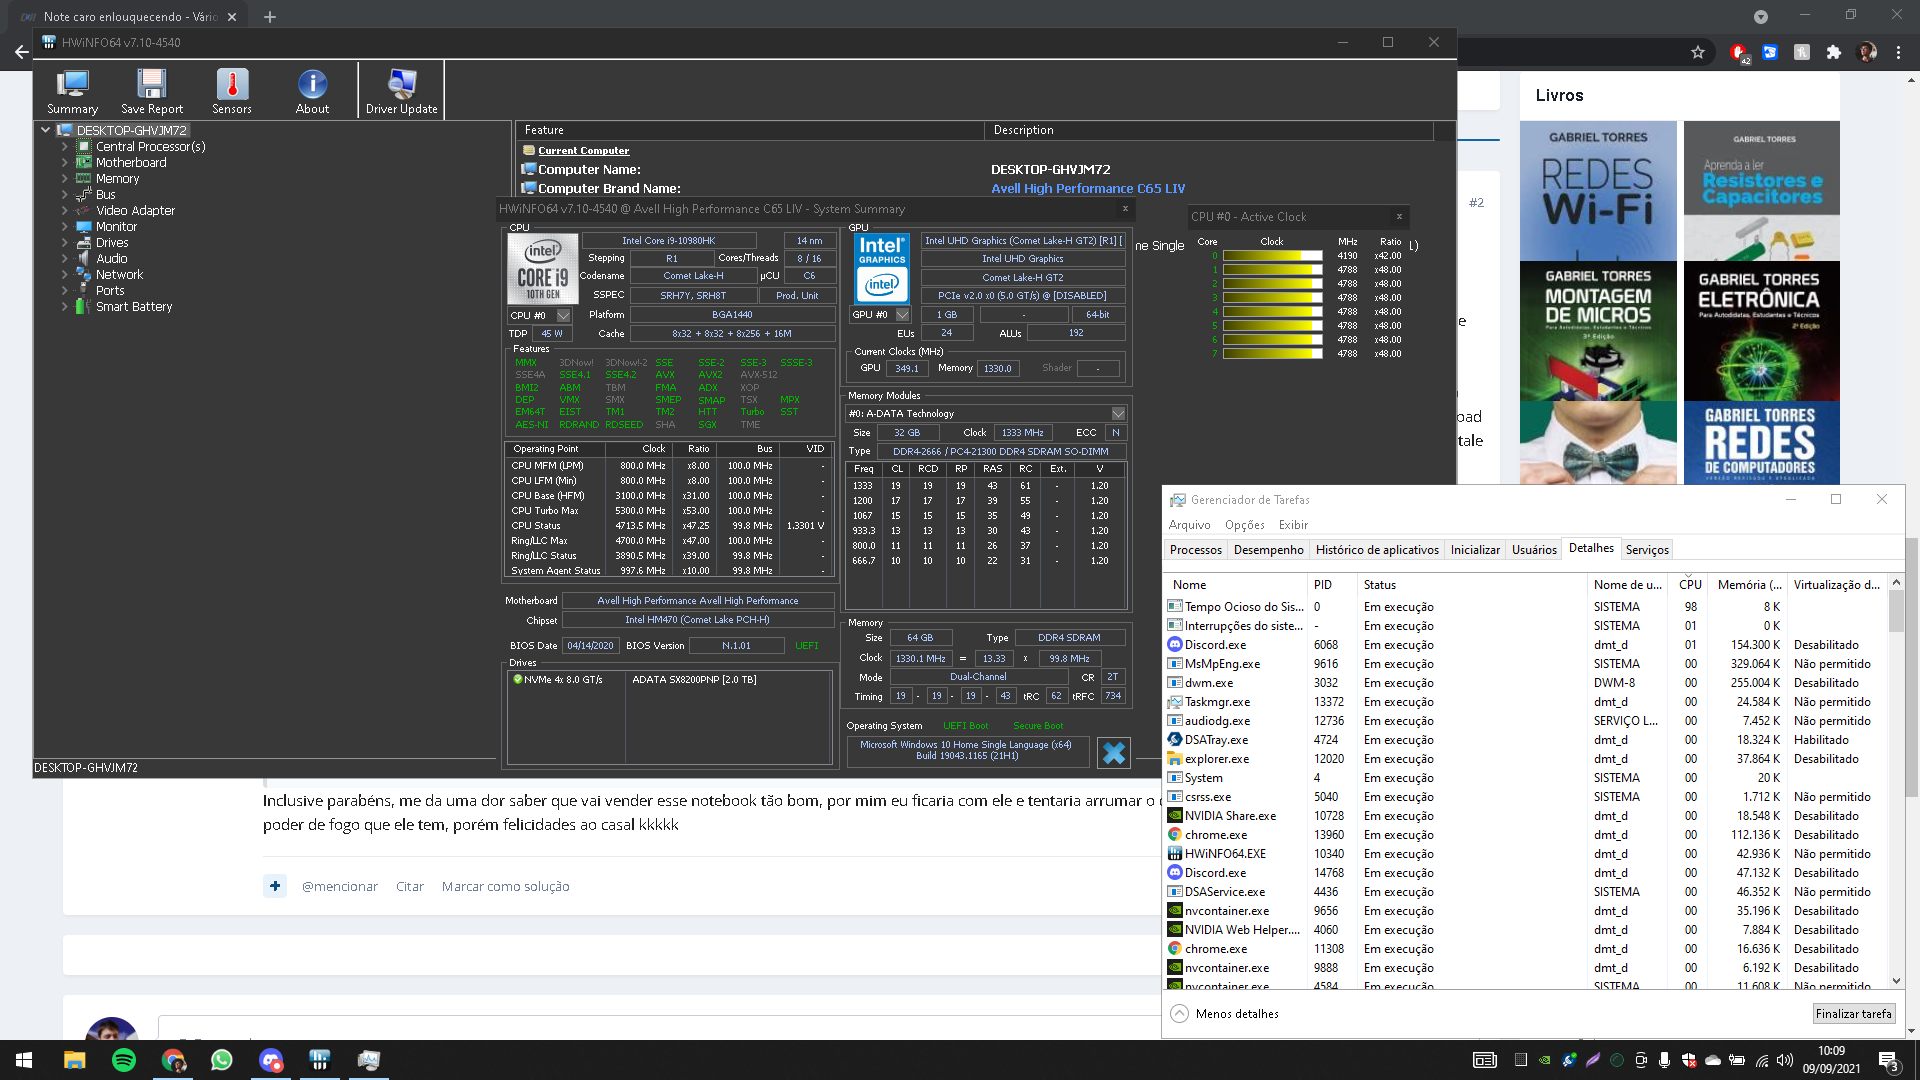Select the NVIDIA Share.exe process row
Screen dimensions: 1920x1080
click(x=1525, y=816)
